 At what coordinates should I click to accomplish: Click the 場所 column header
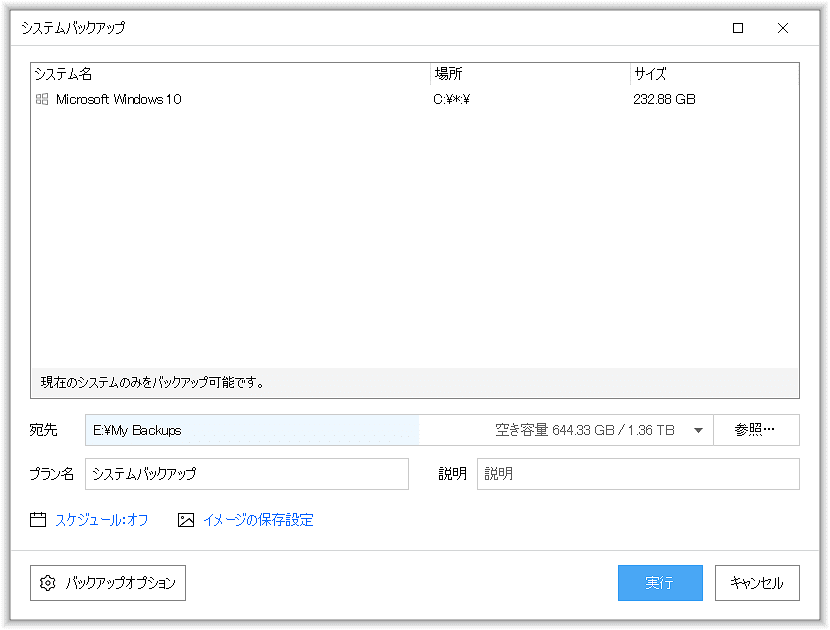click(530, 74)
